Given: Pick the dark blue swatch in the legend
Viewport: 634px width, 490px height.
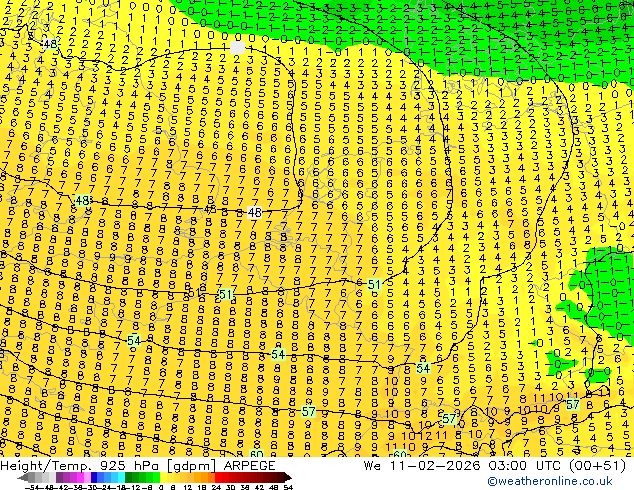Looking at the screenshot, I should 94,477.
